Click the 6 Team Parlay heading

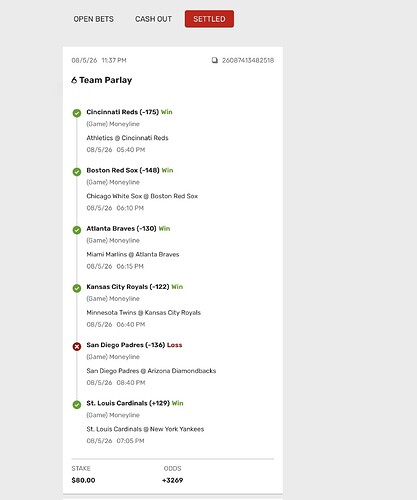click(x=102, y=80)
